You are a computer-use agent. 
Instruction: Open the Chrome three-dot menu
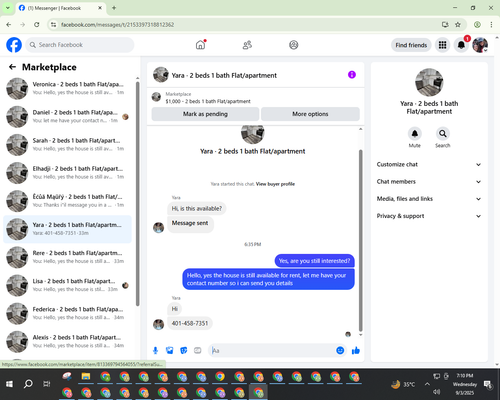coord(491,24)
